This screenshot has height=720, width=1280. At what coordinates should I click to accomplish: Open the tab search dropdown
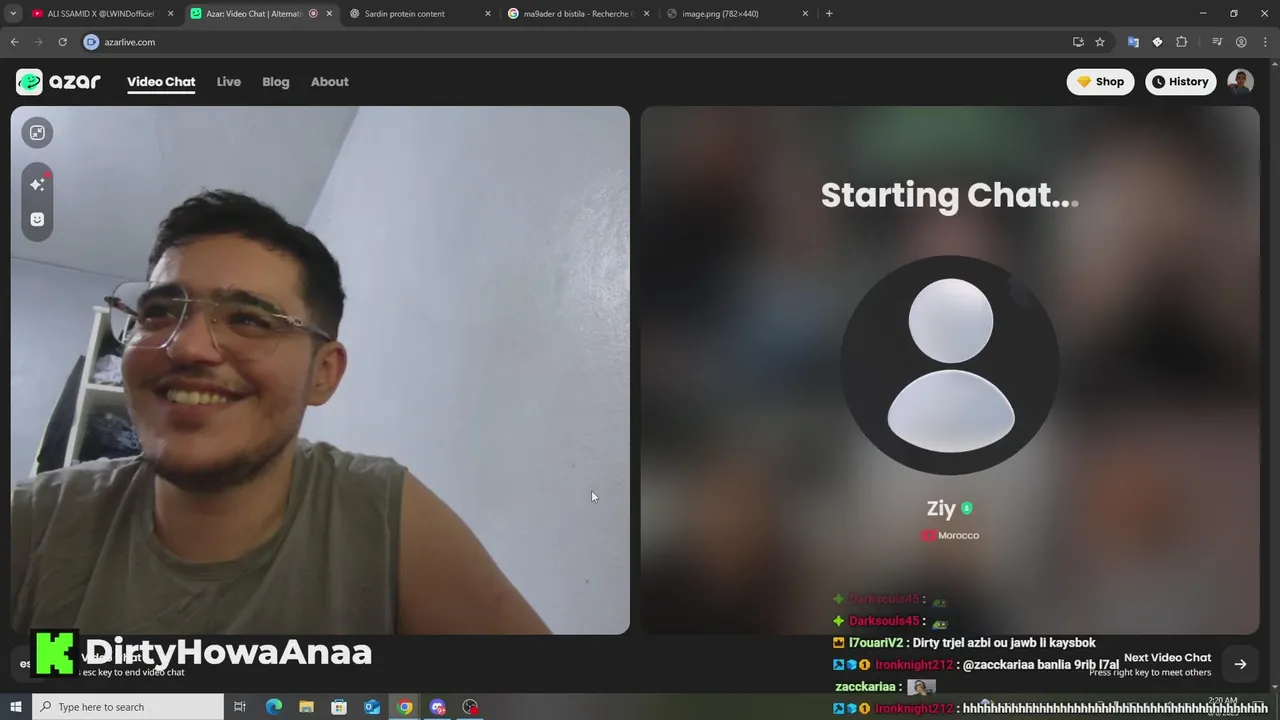coord(13,14)
